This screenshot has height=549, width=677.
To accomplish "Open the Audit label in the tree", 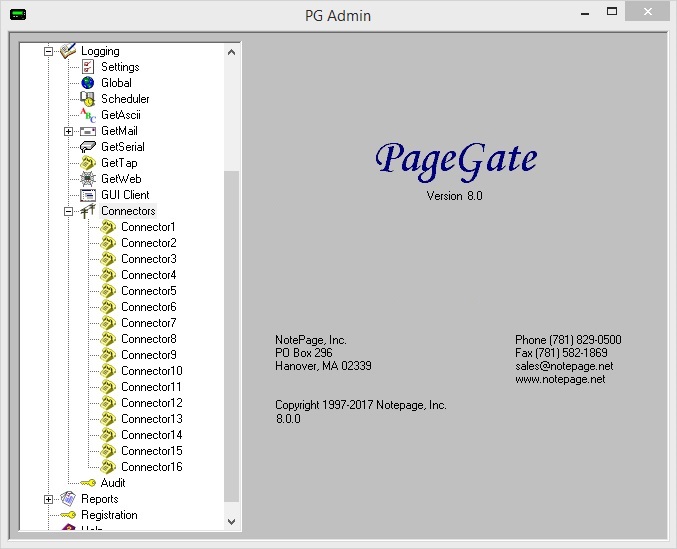I will pos(113,483).
